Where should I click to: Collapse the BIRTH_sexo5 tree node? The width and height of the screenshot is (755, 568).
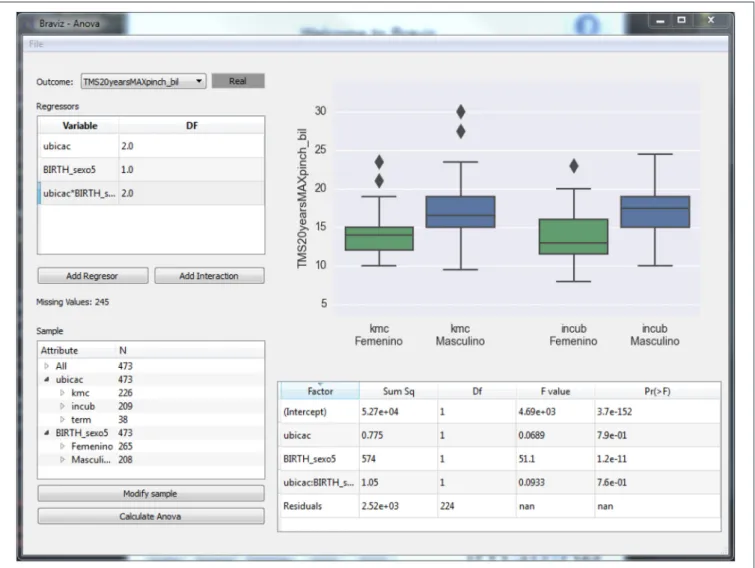pyautogui.click(x=47, y=433)
